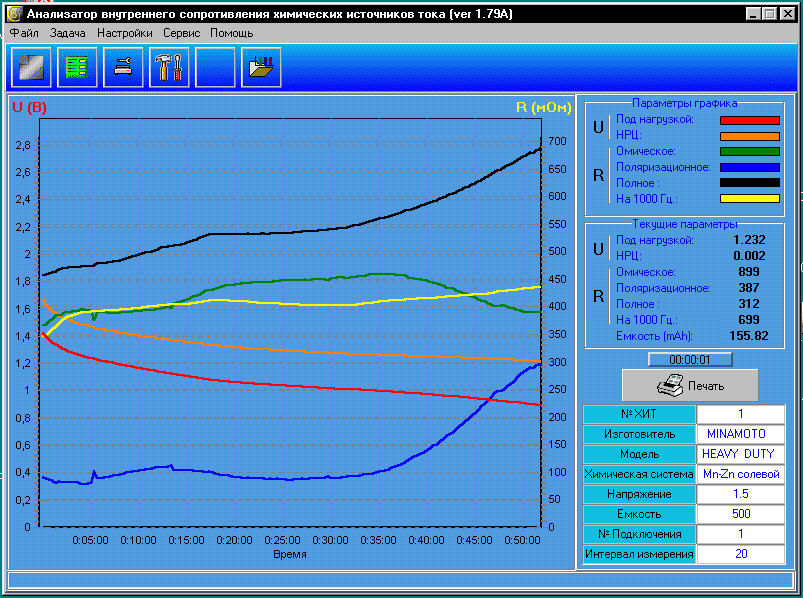Screen dimensions: 803x598
Task: Open the hammer and screwdriver settings tool
Action: pos(169,67)
